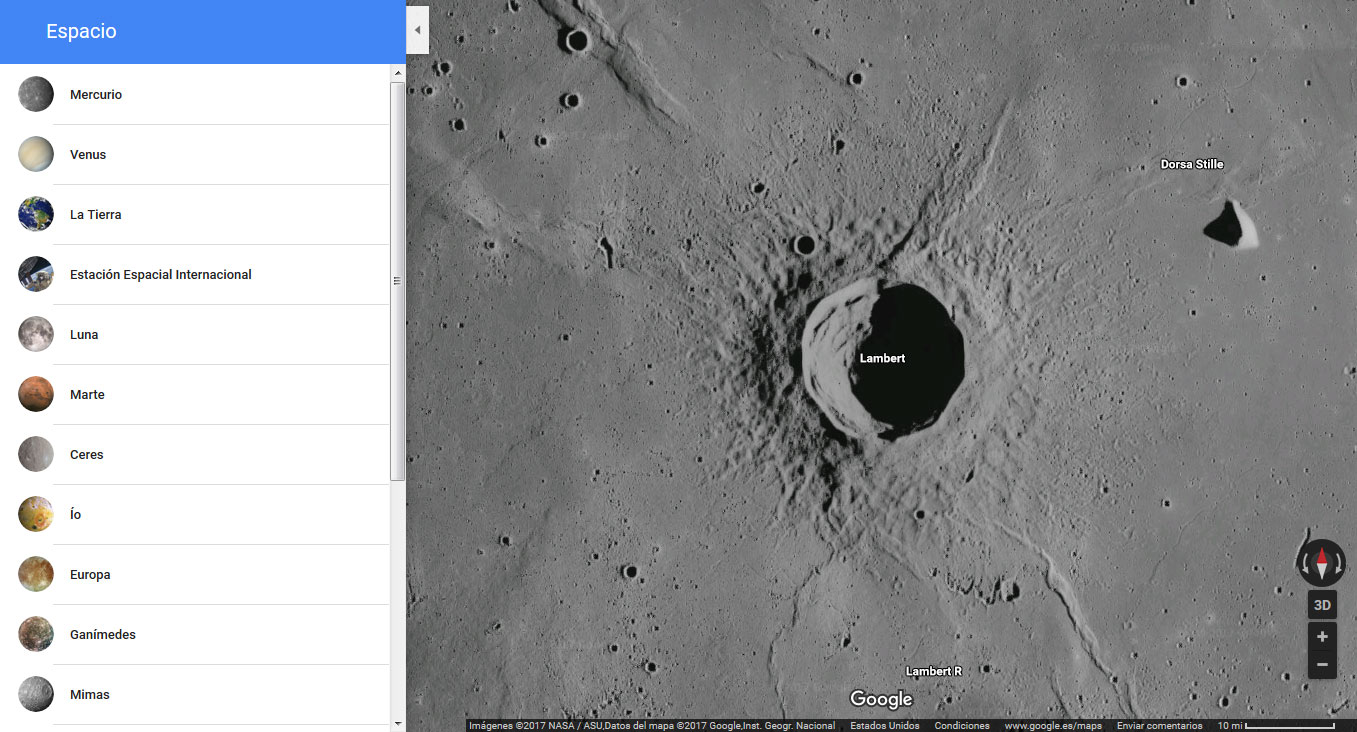
Task: Open the Condiciones link
Action: coord(962,726)
